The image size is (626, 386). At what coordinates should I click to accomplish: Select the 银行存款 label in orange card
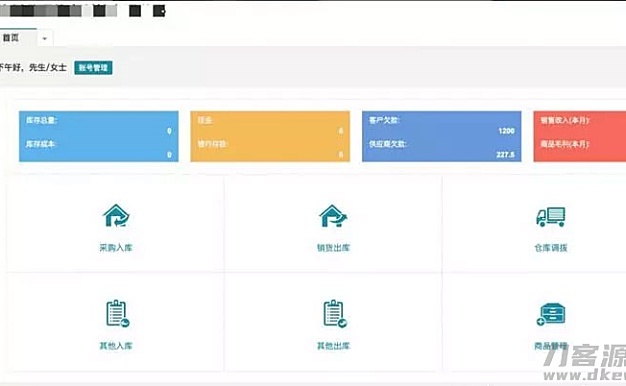pos(213,144)
